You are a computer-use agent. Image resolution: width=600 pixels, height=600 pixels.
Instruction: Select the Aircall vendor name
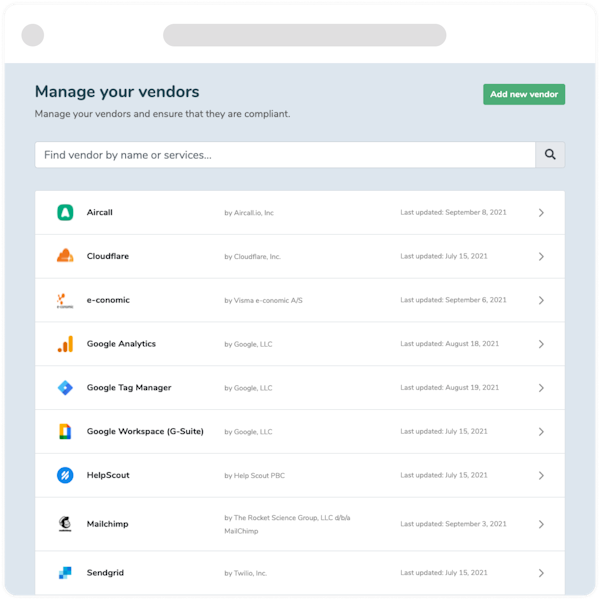pyautogui.click(x=99, y=212)
